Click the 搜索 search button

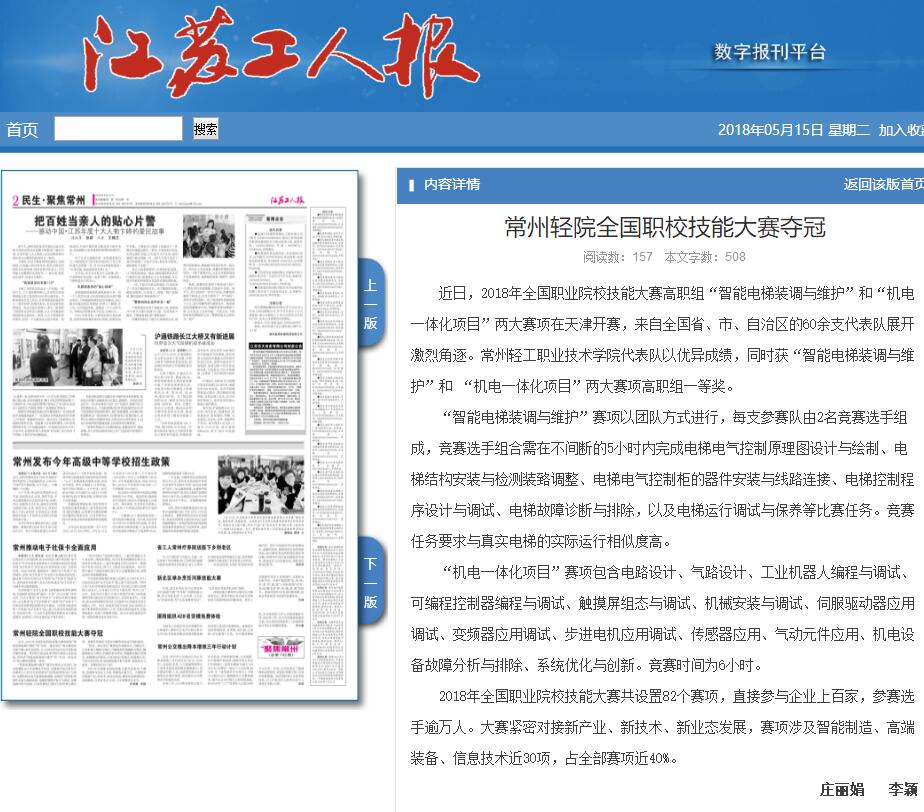[206, 128]
